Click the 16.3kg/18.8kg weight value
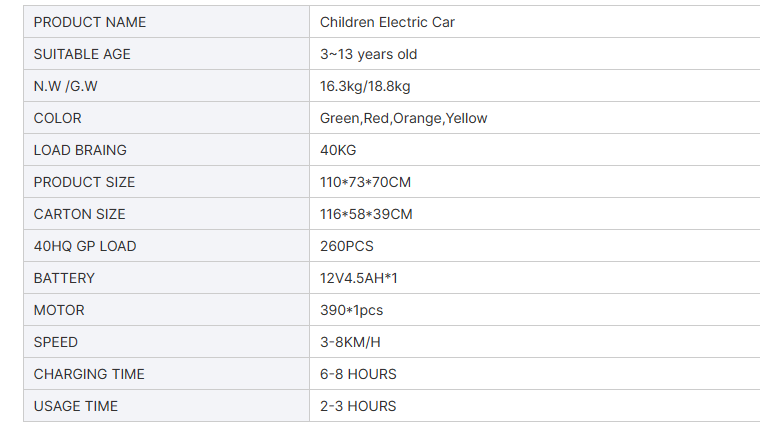Viewport: 760px width, 442px height. click(x=365, y=86)
